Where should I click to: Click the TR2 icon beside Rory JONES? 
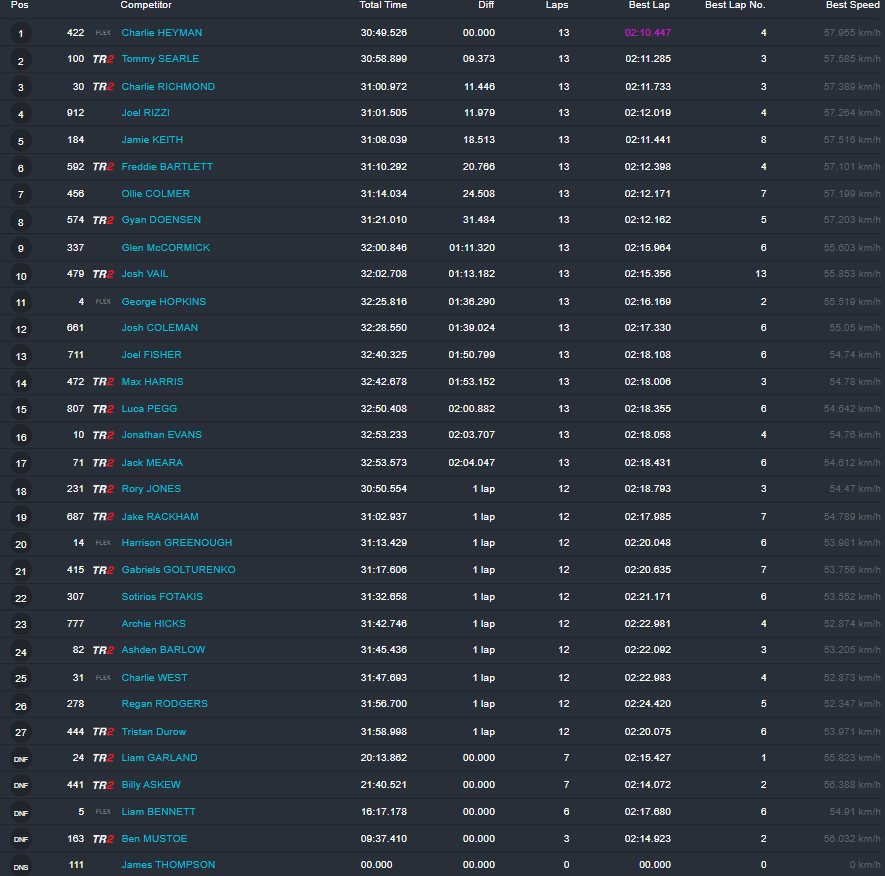[103, 489]
